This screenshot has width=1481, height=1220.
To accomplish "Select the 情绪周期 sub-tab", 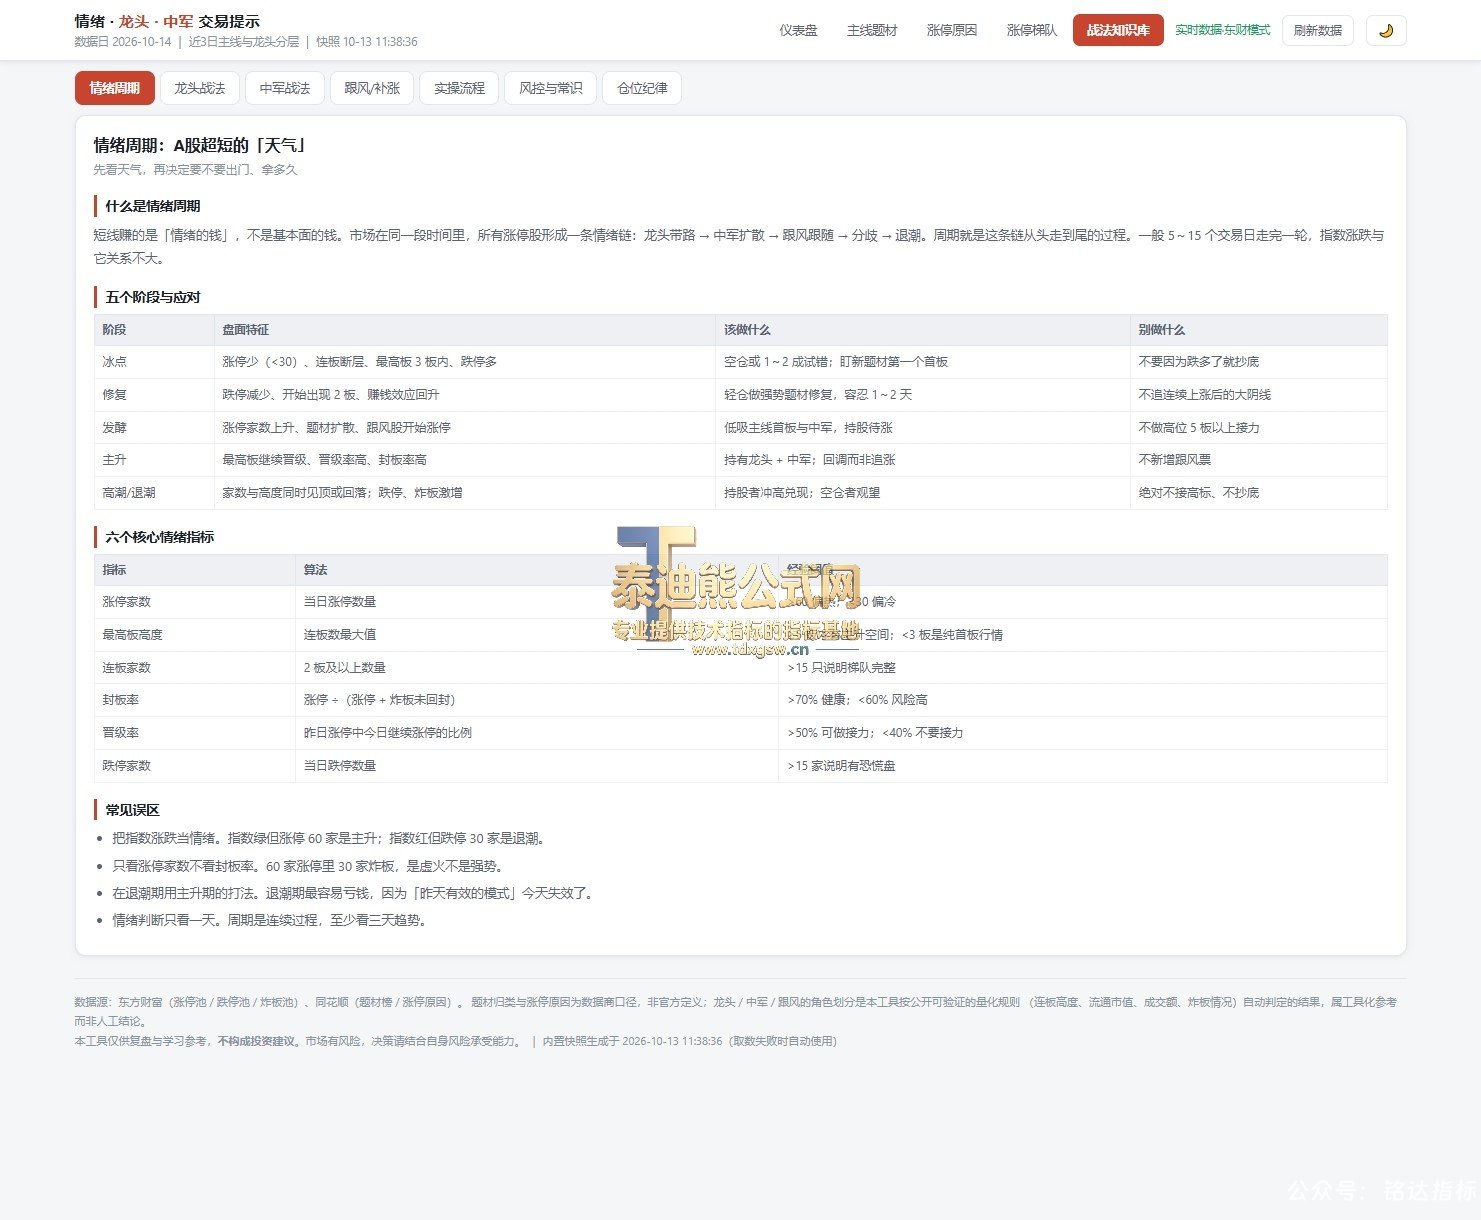I will click(x=115, y=88).
